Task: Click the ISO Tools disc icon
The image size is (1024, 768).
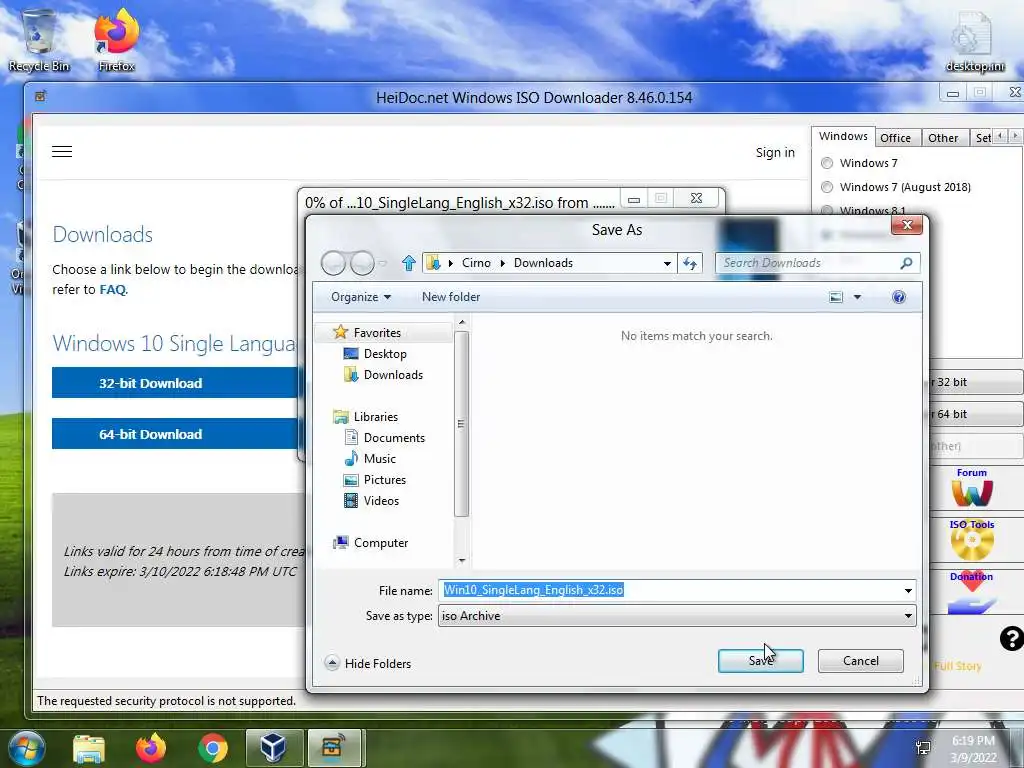Action: tap(972, 540)
